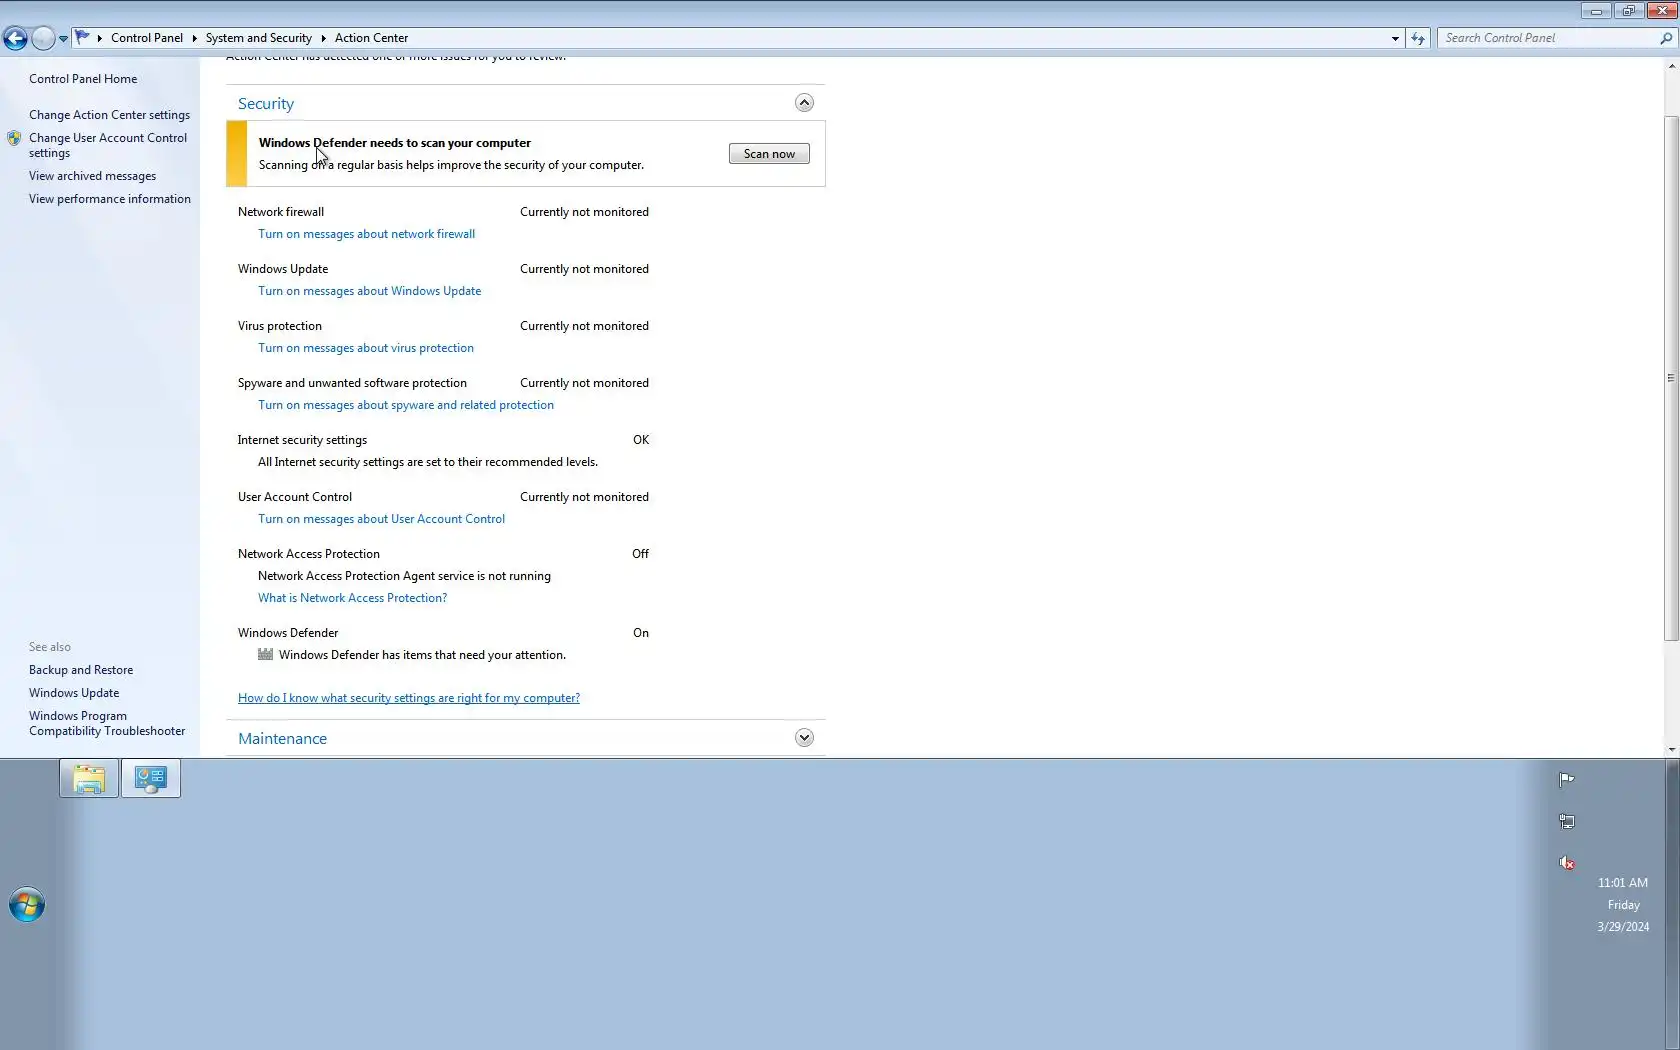
Task: Open the recent pages dropdown arrow
Action: [x=63, y=39]
